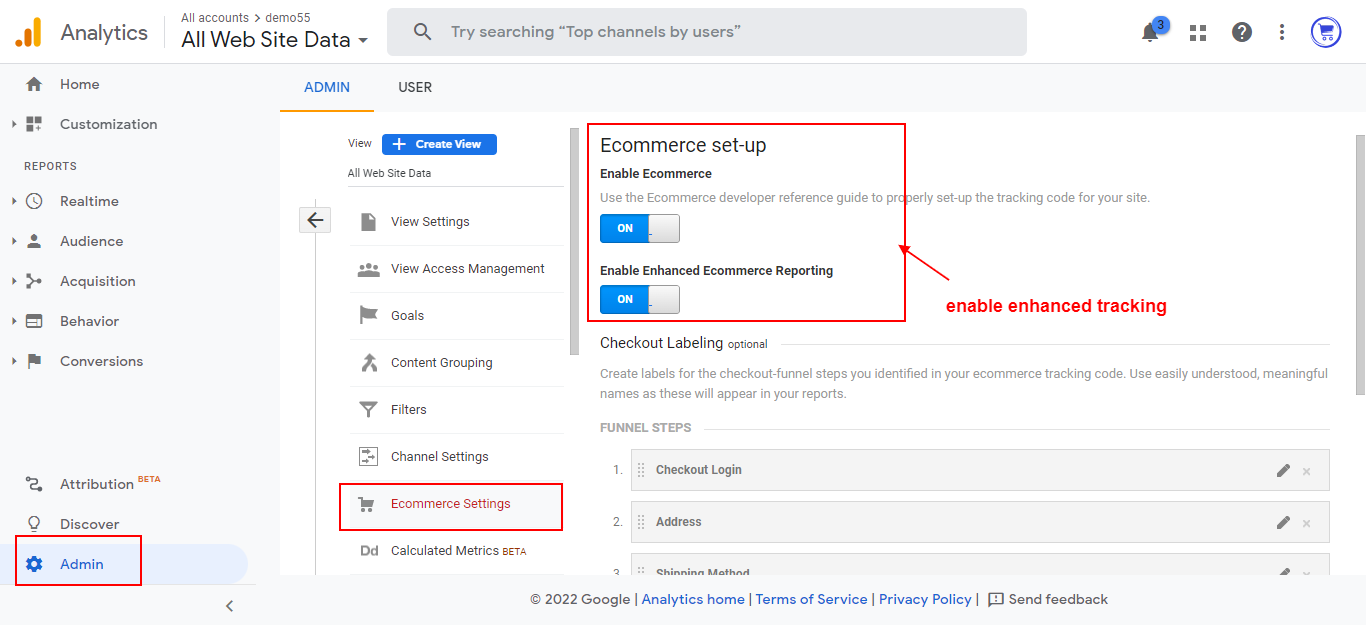Viewport: 1366px width, 625px height.
Task: Switch to the USER tab
Action: (415, 87)
